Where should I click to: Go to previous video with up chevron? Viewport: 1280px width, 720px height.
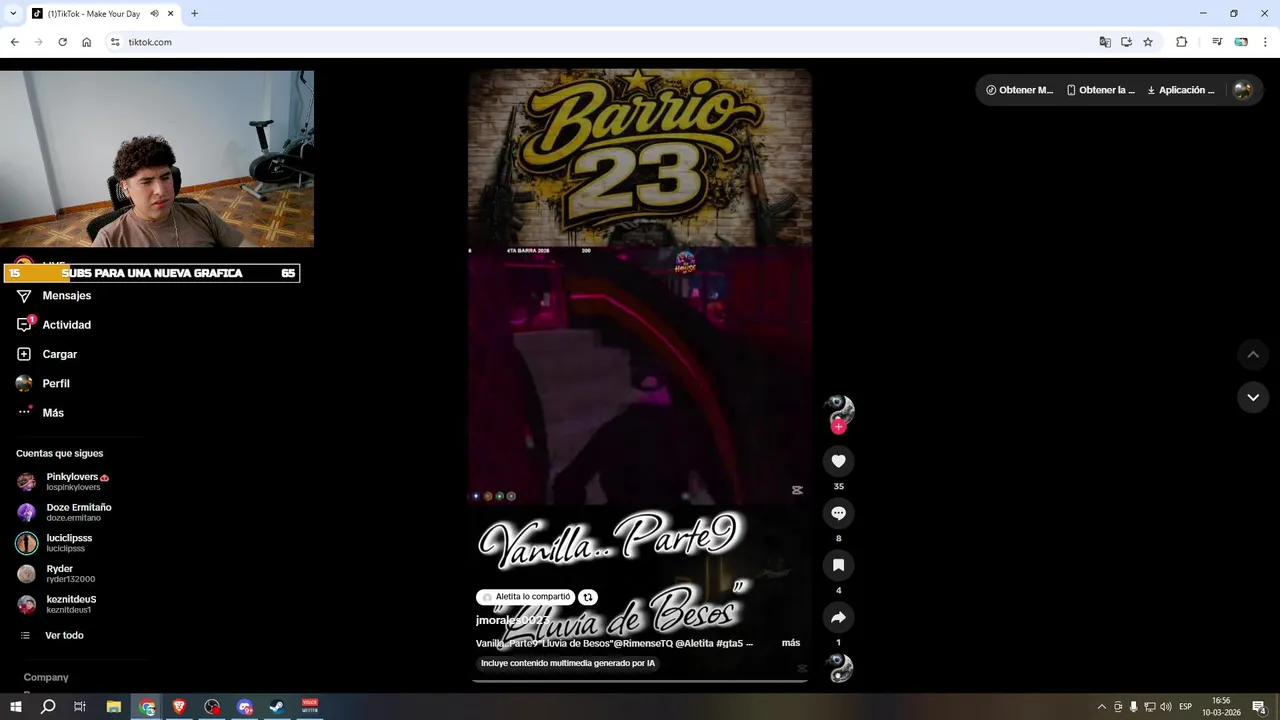click(1253, 354)
